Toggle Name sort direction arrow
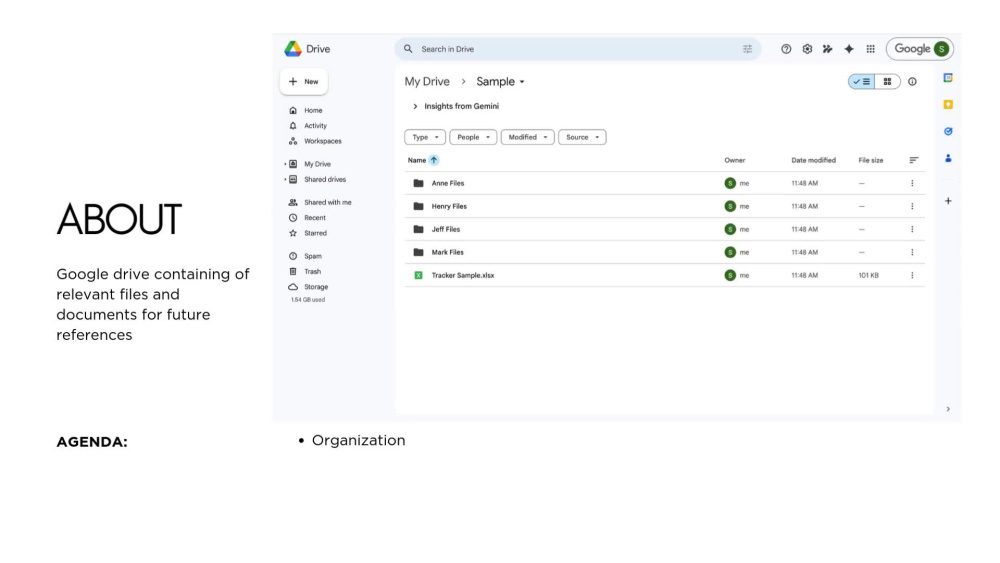 pos(434,160)
